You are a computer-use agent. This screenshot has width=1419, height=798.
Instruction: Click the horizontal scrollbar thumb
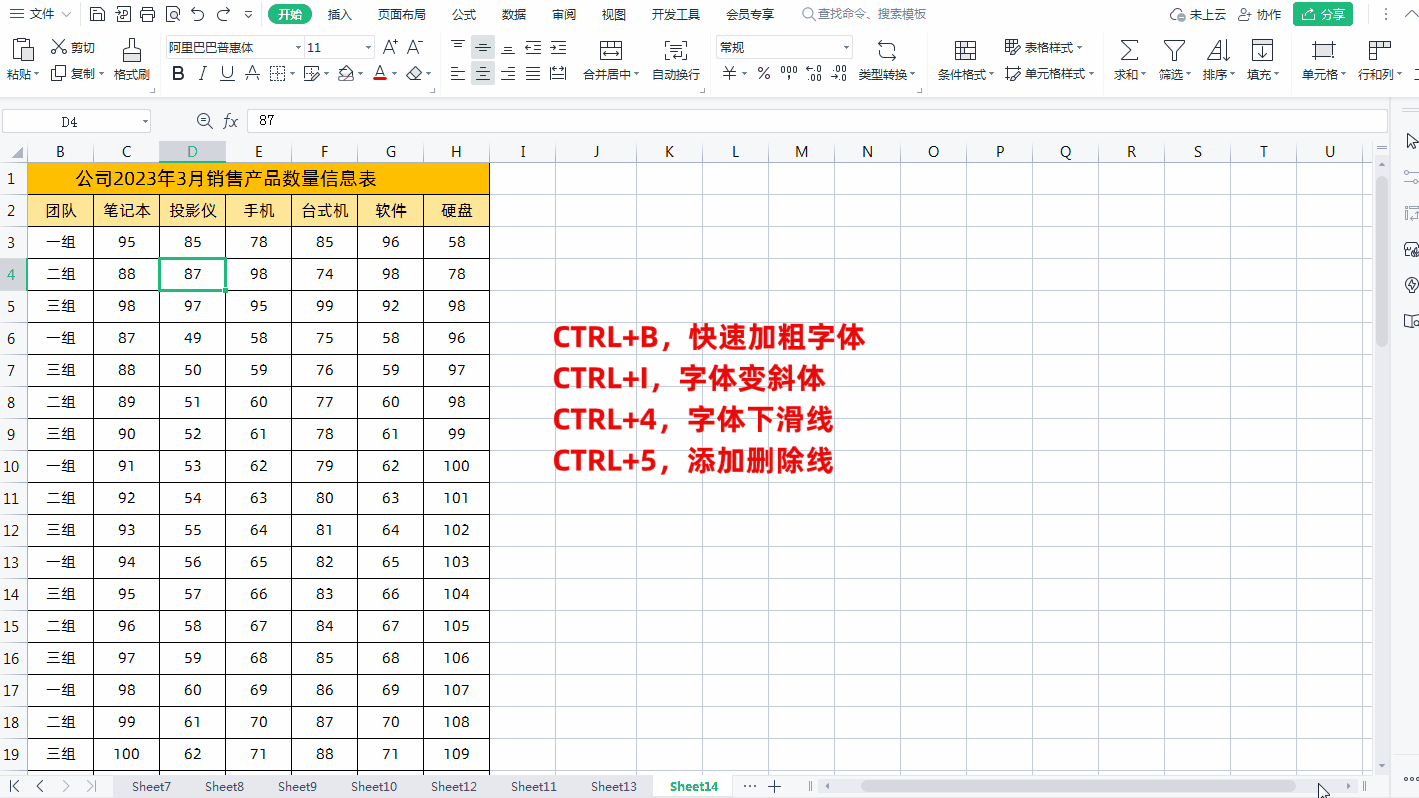1078,786
